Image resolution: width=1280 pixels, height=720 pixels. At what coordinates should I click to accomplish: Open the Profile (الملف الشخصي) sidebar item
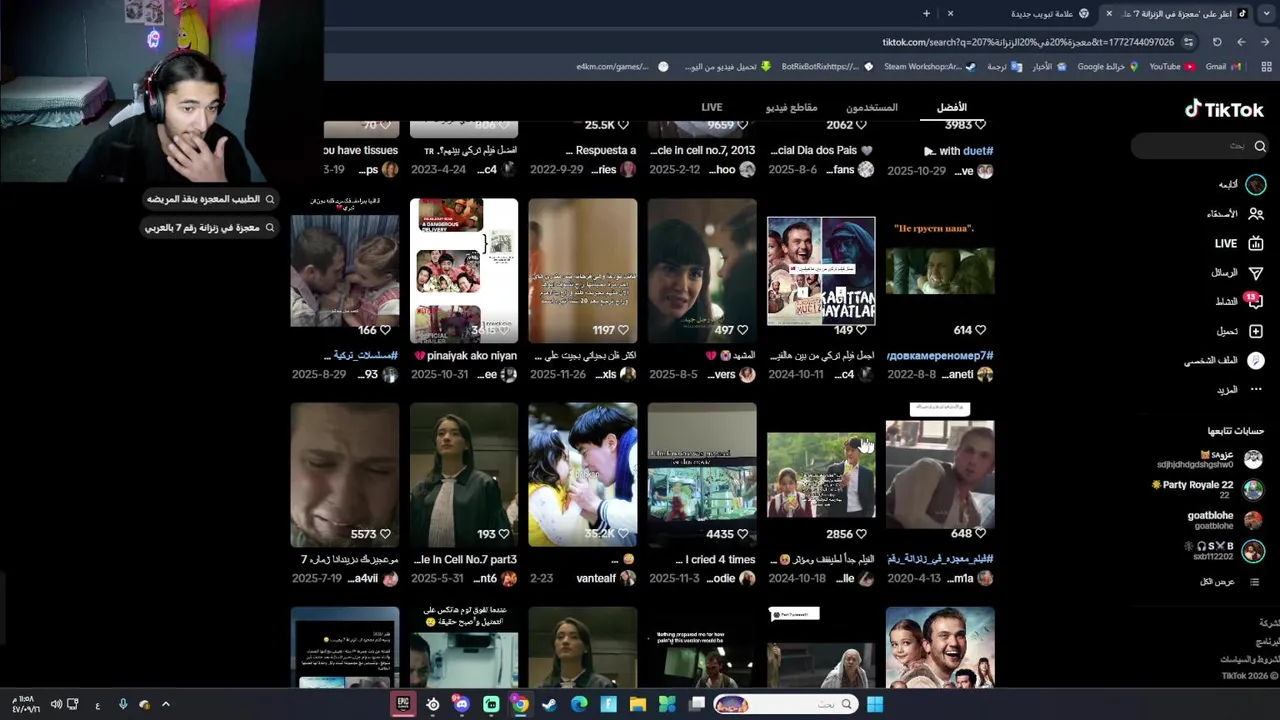point(1224,360)
